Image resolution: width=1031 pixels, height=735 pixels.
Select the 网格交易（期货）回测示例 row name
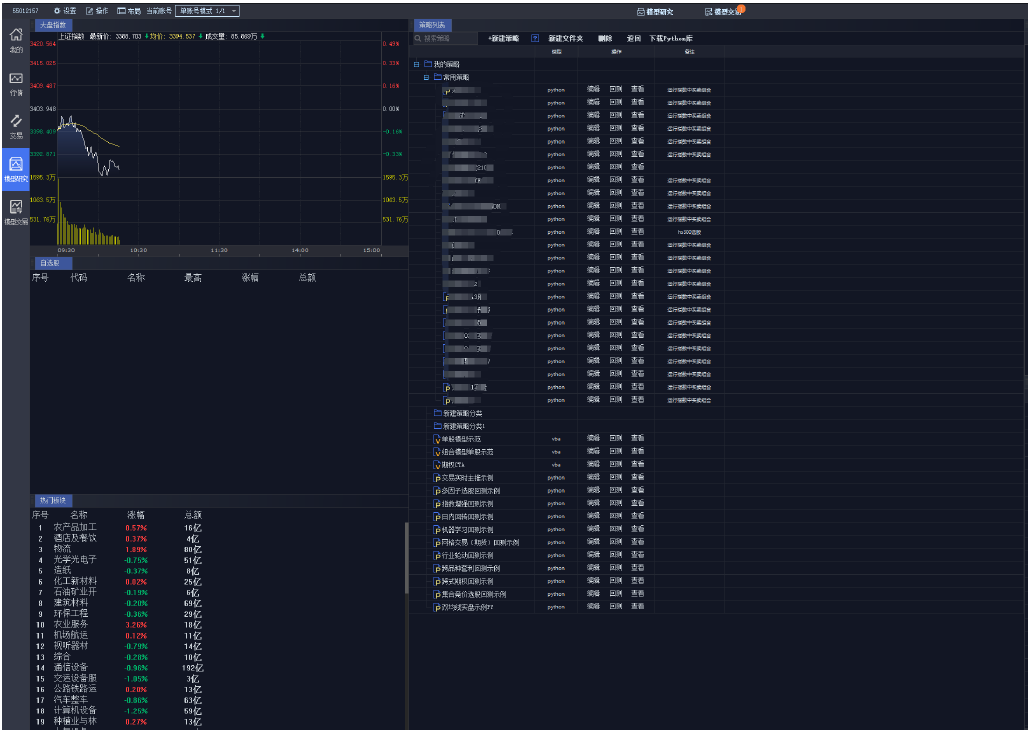point(480,543)
